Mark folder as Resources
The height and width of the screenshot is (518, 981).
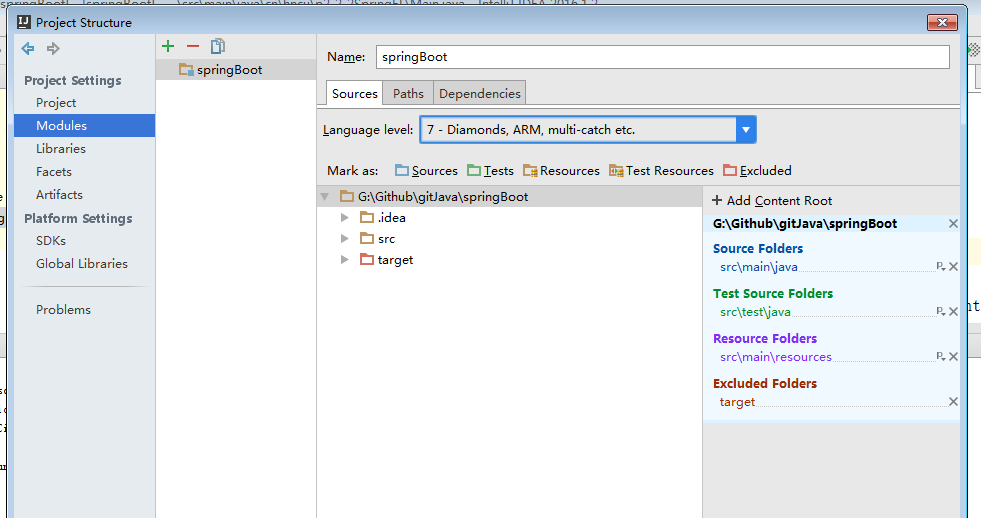561,171
